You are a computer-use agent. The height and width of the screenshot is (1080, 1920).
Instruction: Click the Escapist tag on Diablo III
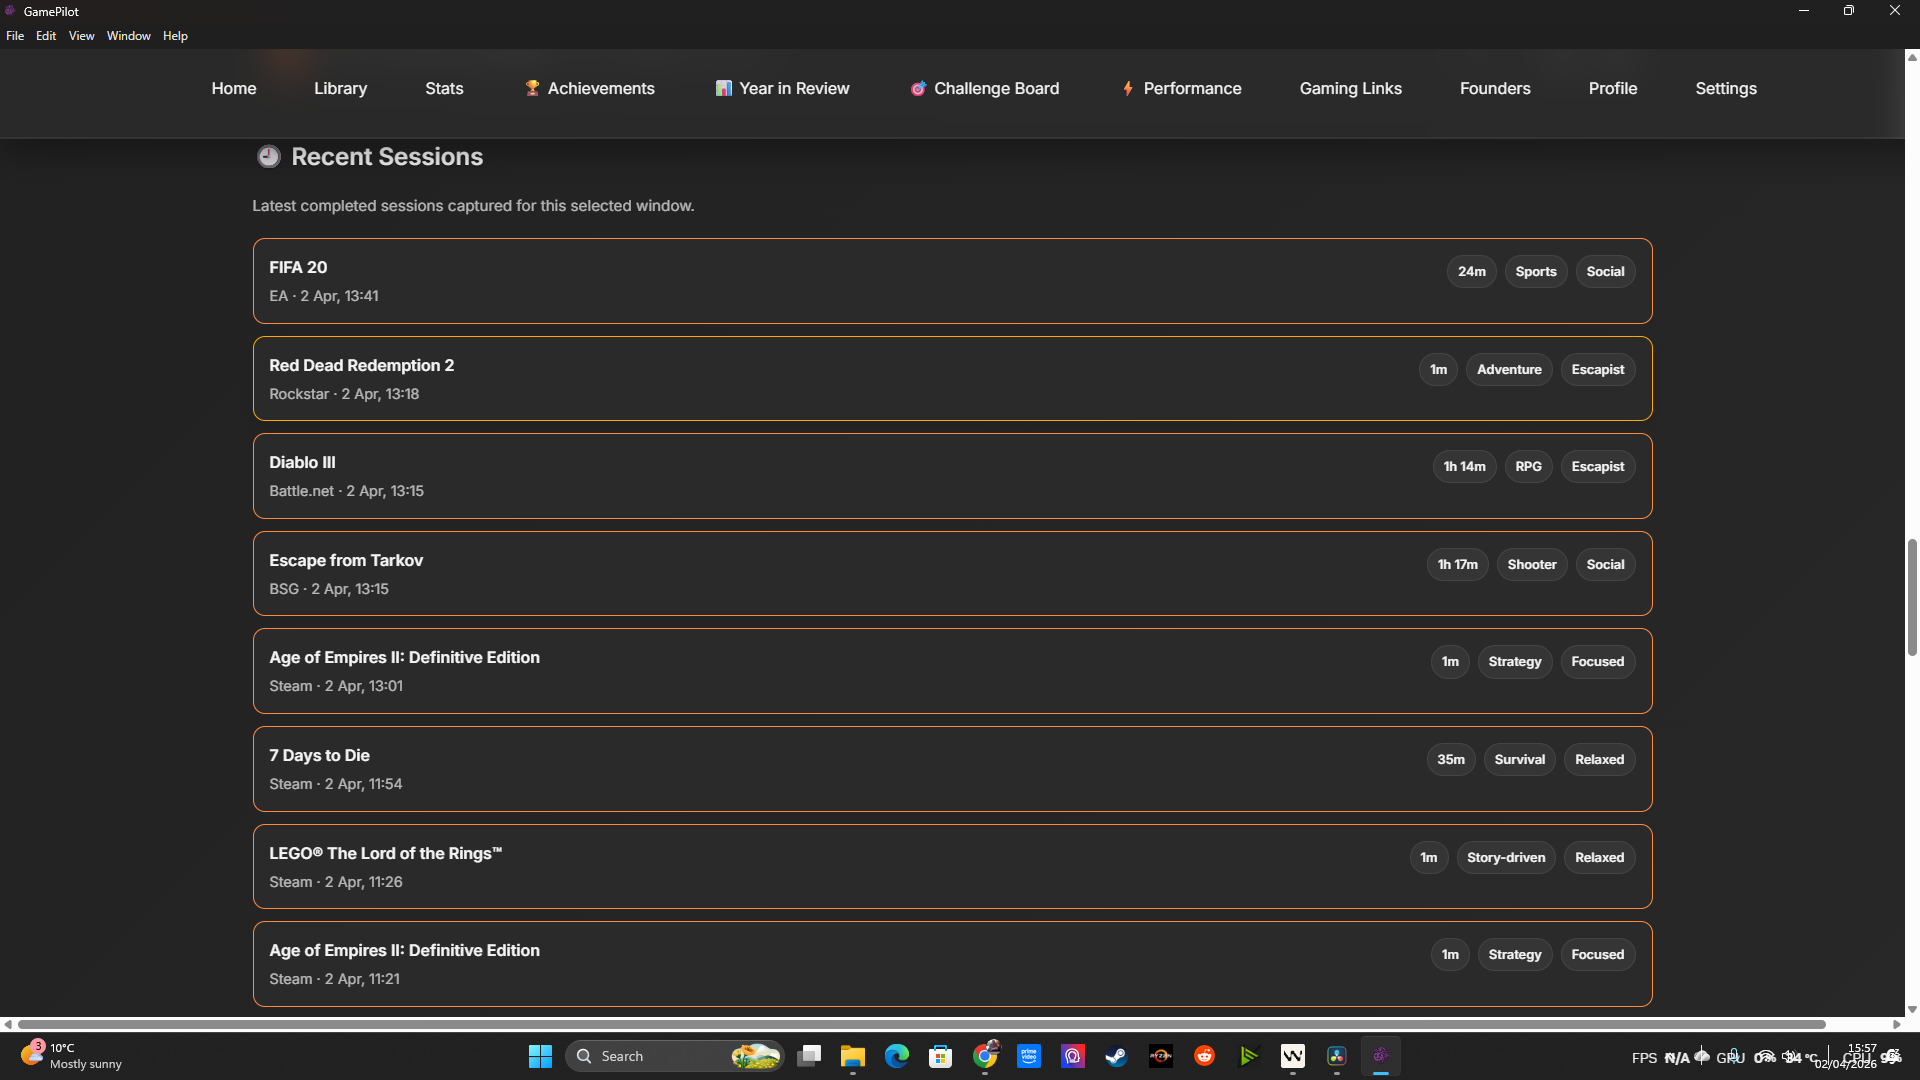point(1597,467)
